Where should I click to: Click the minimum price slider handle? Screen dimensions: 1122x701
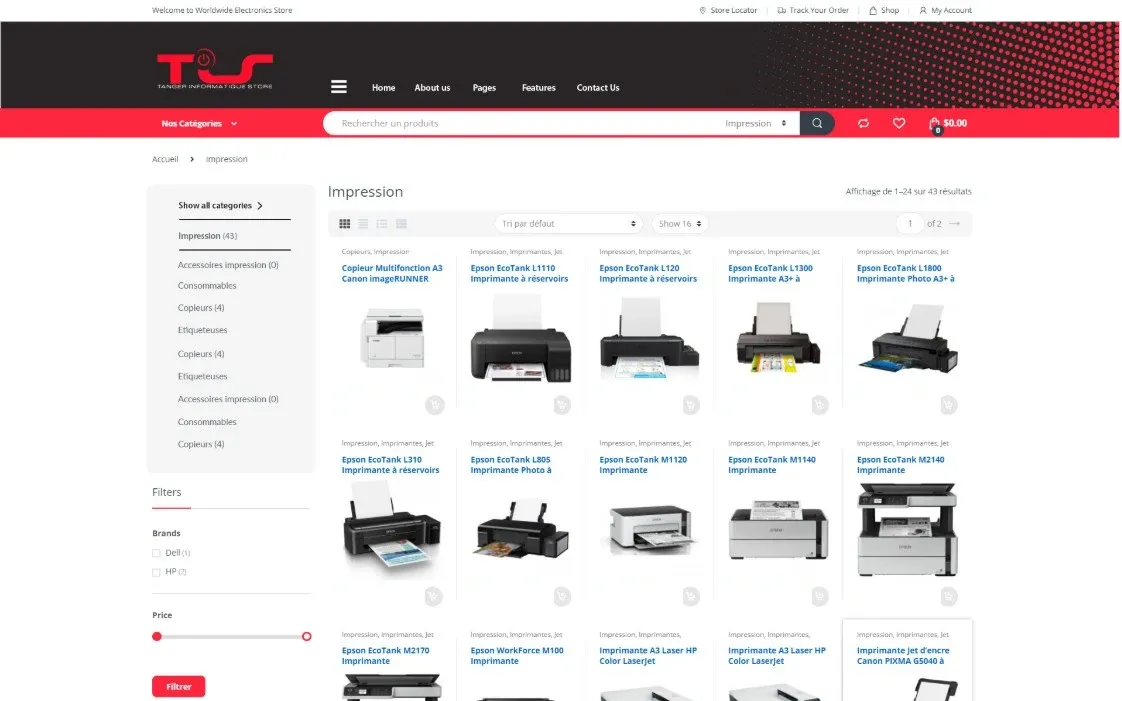[x=157, y=637]
